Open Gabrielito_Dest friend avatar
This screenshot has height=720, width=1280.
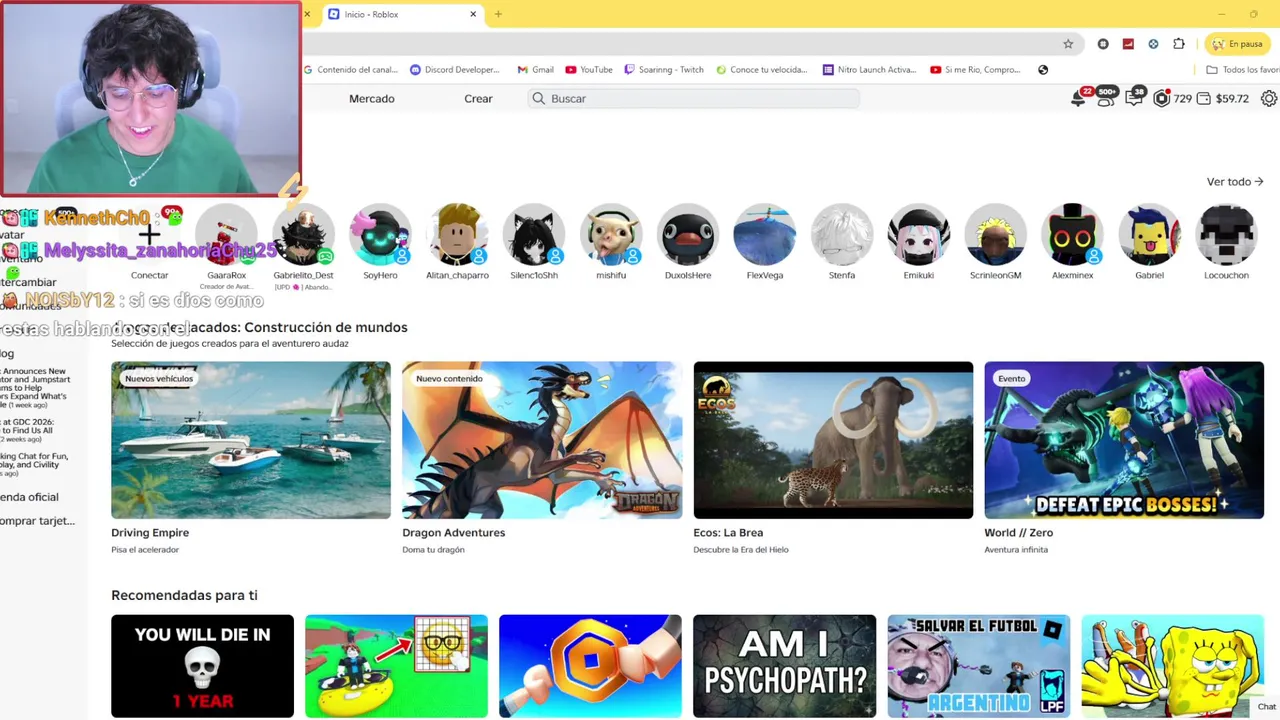(x=303, y=236)
